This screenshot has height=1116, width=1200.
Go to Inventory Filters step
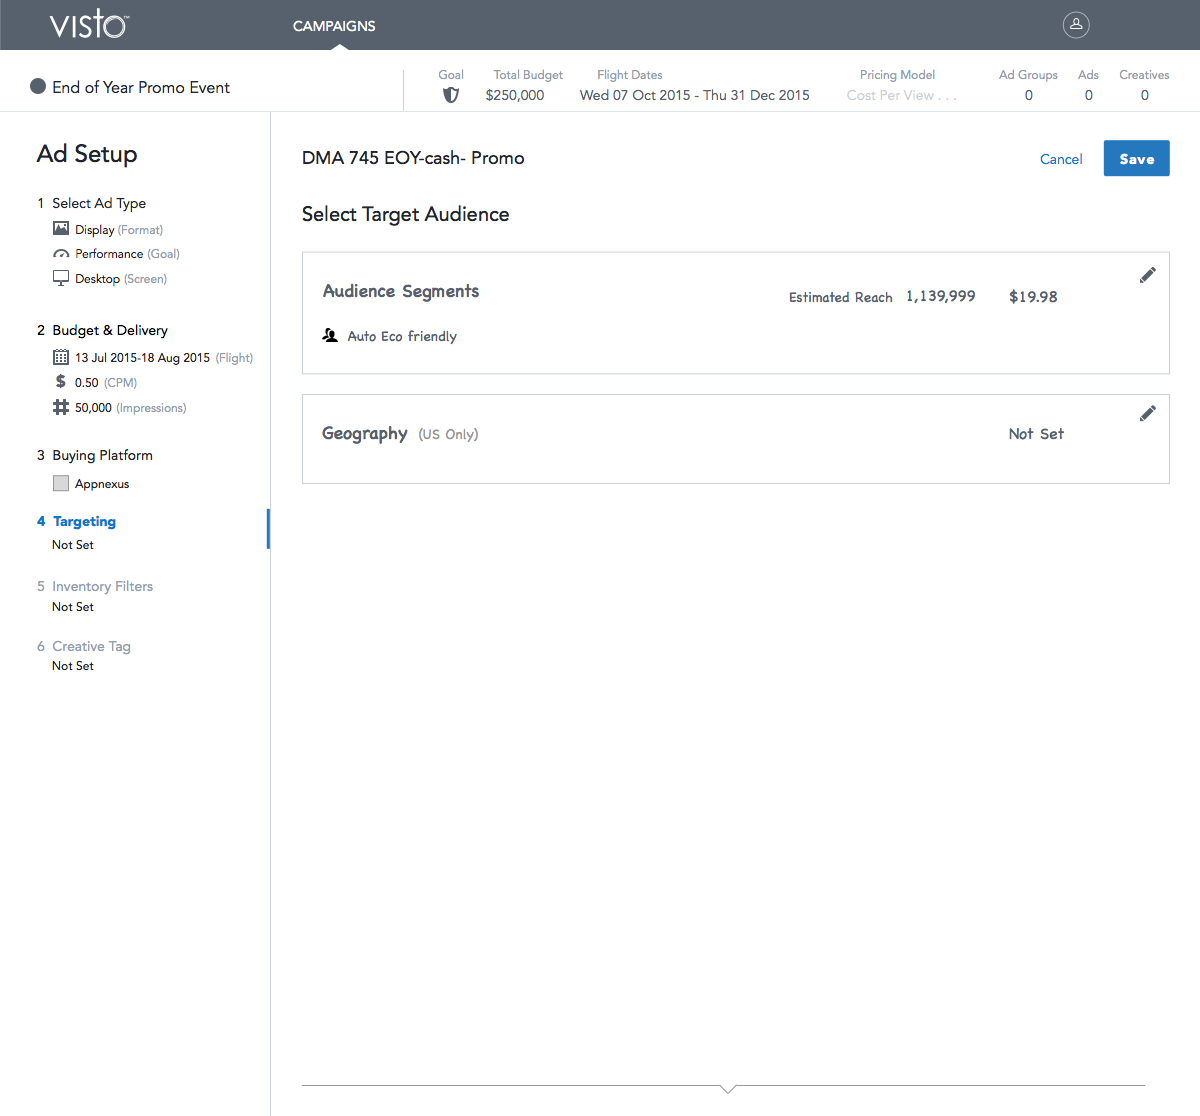tap(102, 586)
